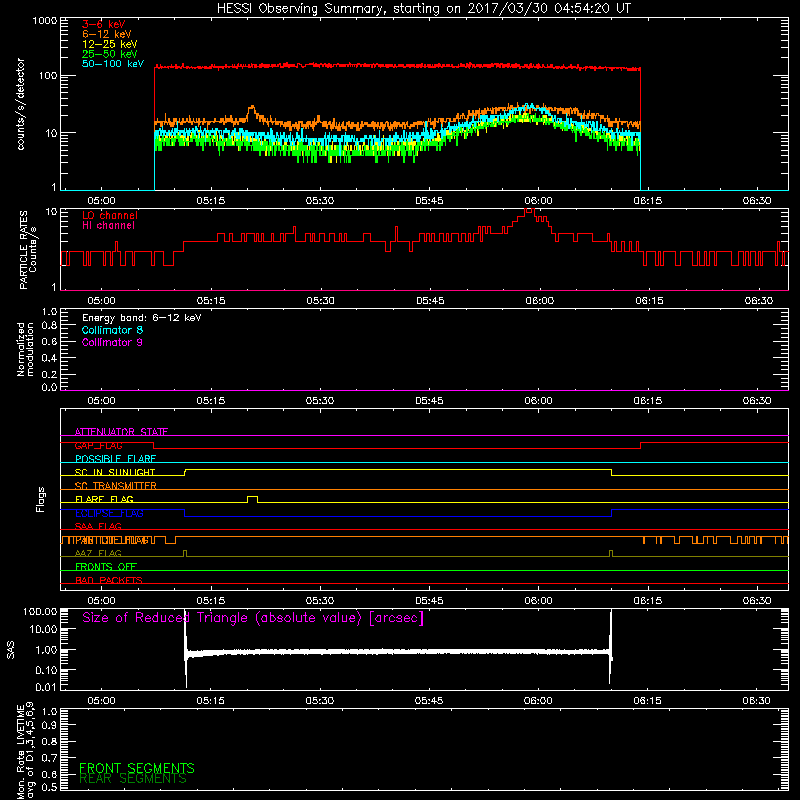Click the HI channel legend label
Viewport: 800px width, 800px height.
(x=108, y=226)
